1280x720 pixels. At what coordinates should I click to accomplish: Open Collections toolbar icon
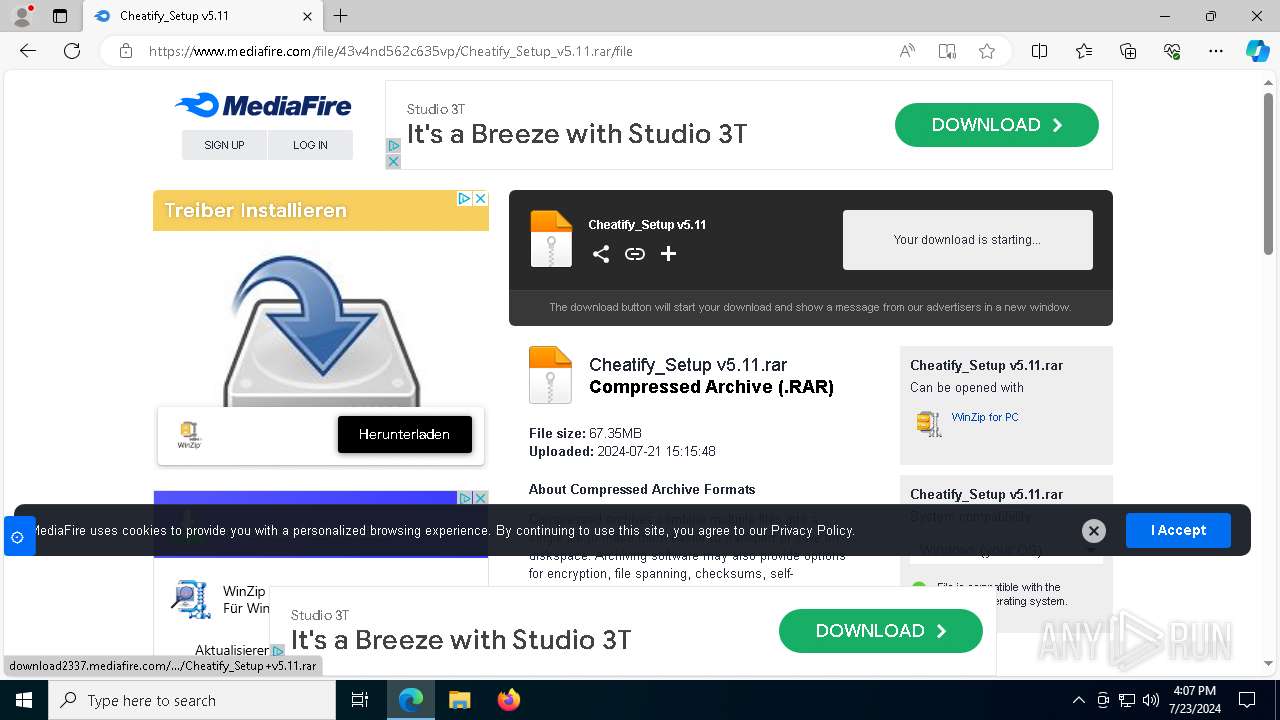(1128, 51)
